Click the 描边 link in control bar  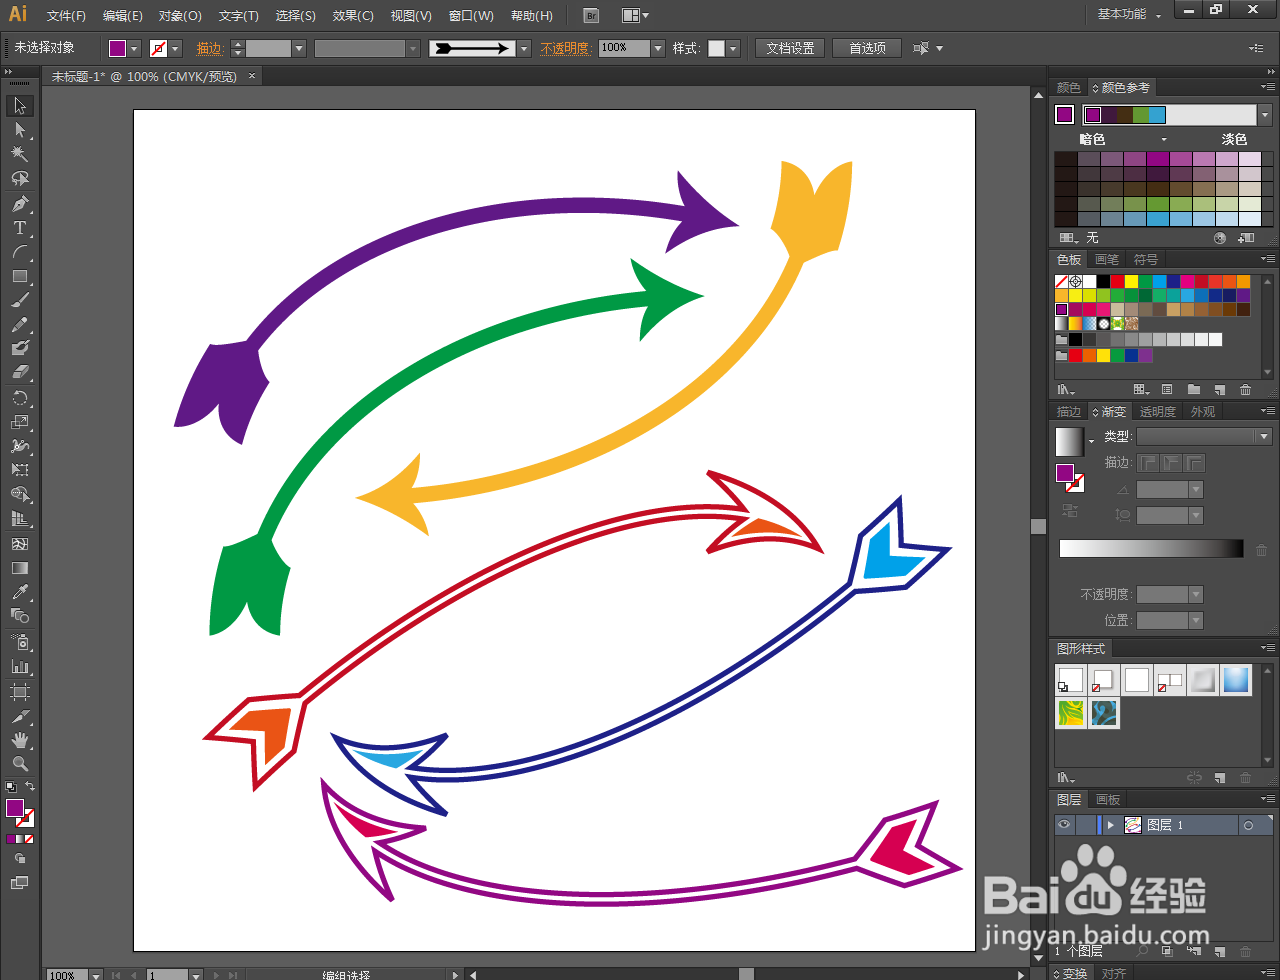[x=209, y=48]
